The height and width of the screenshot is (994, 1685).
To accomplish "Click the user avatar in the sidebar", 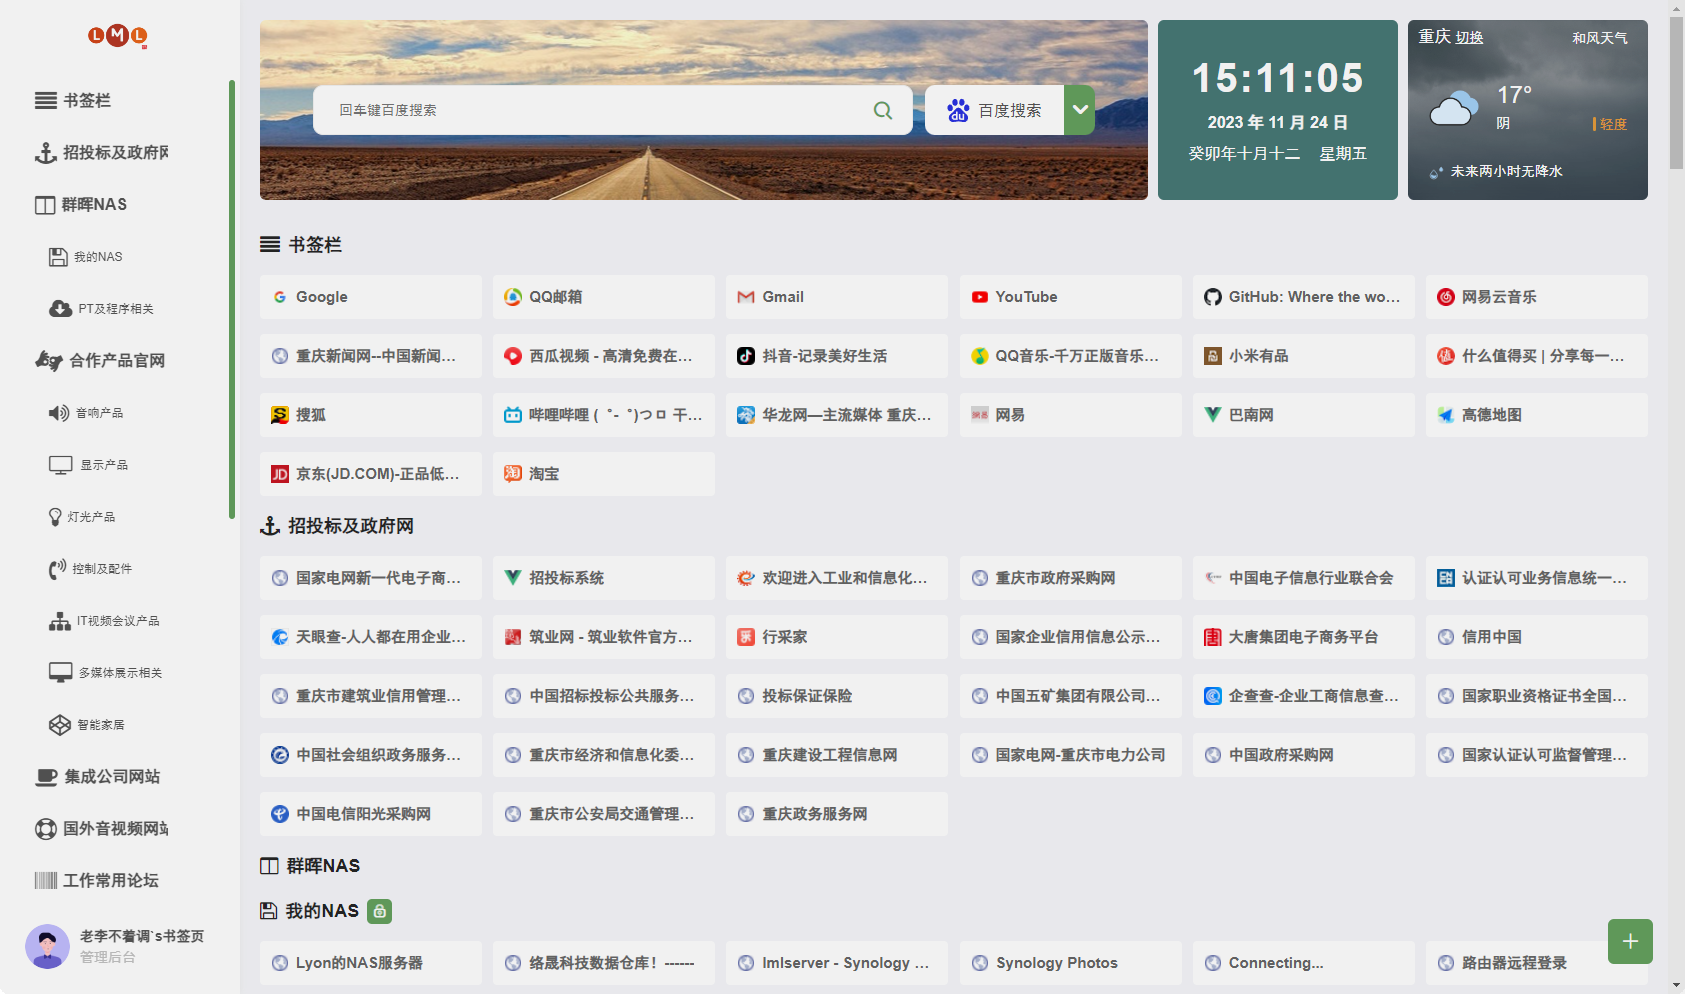I will point(47,946).
